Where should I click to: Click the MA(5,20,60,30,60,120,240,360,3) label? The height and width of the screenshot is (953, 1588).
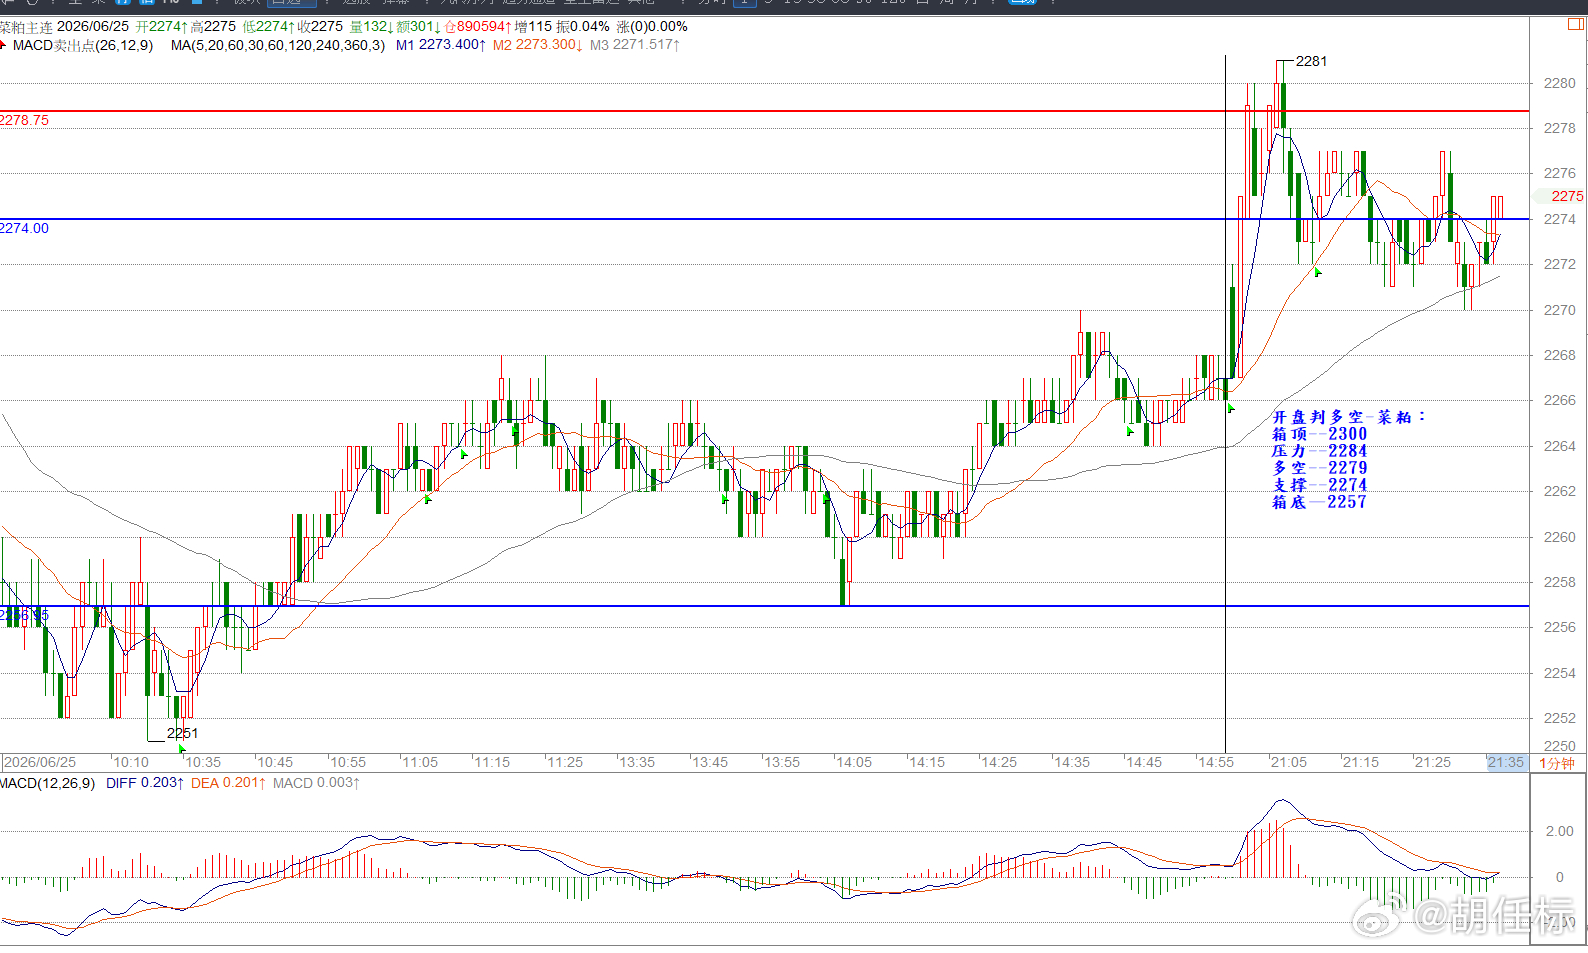[277, 45]
